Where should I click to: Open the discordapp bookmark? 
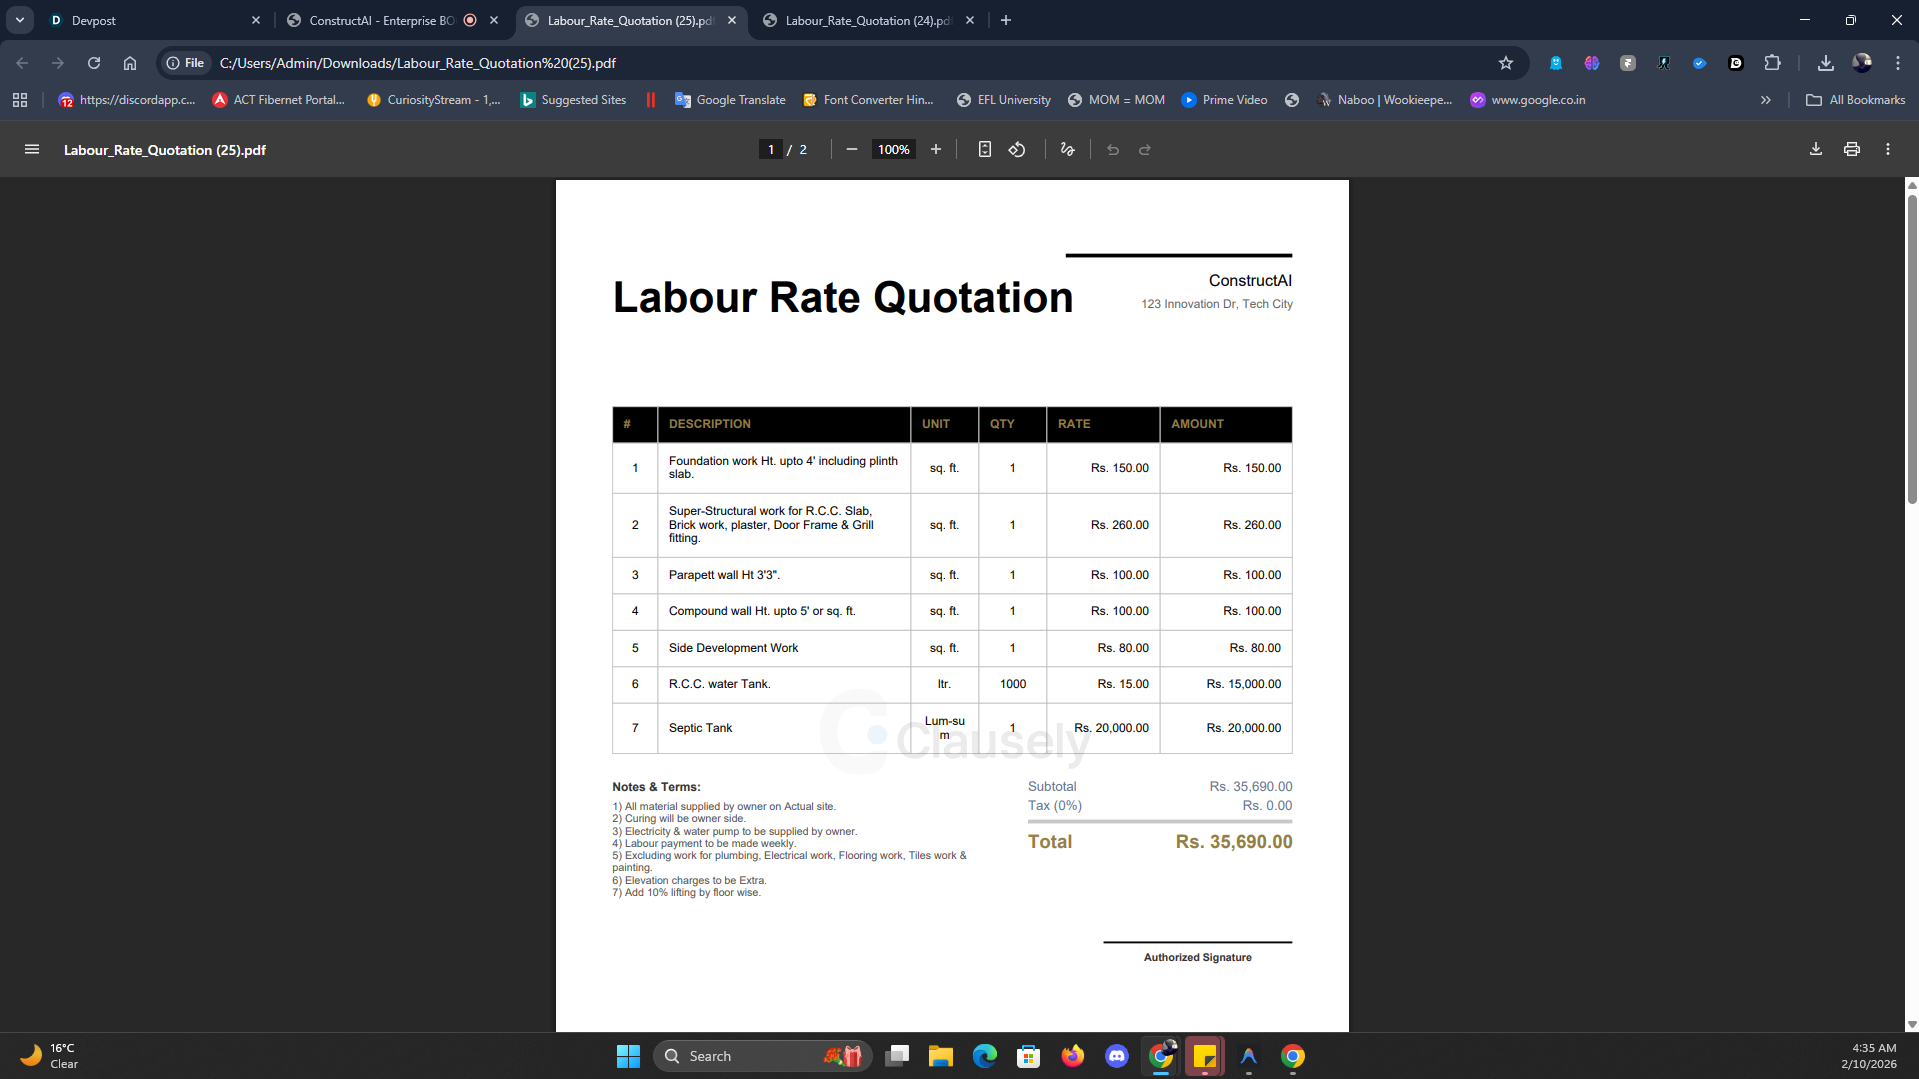[127, 100]
